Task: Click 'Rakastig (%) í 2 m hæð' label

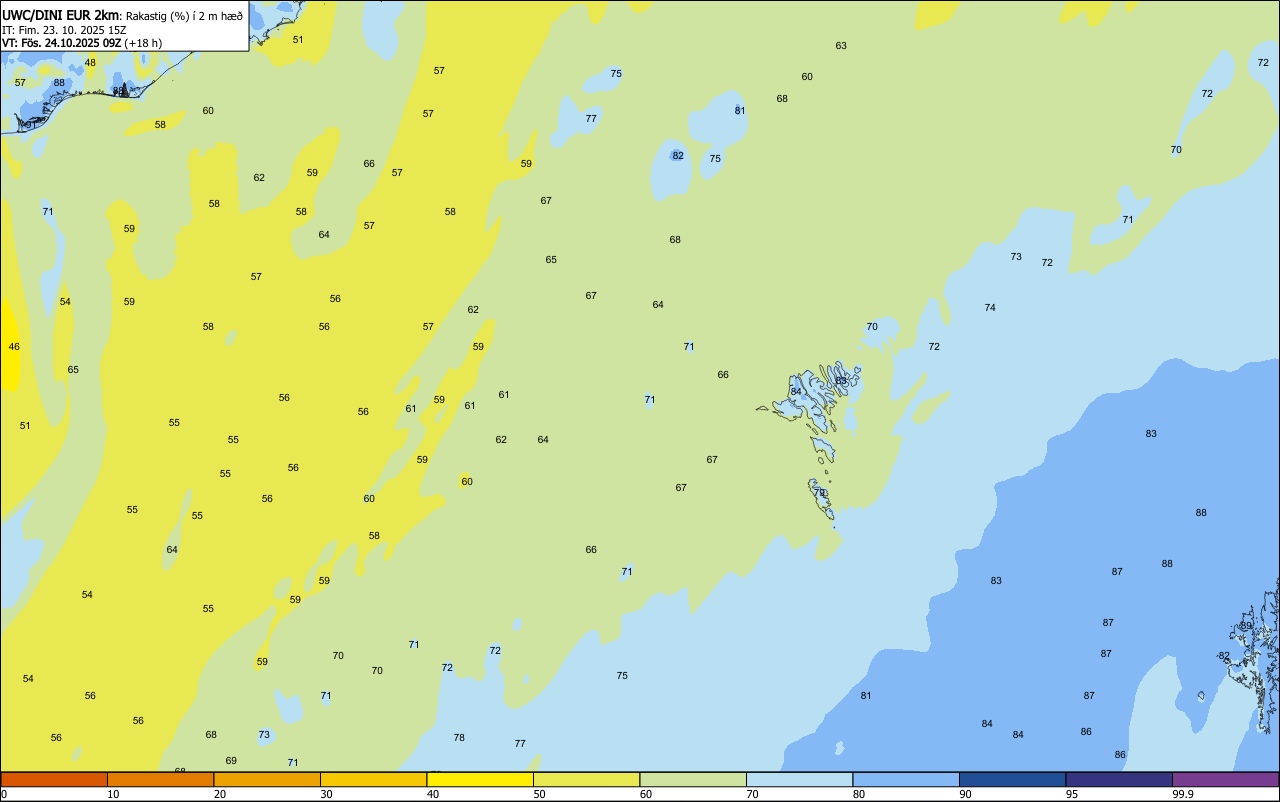Action: 184,16
